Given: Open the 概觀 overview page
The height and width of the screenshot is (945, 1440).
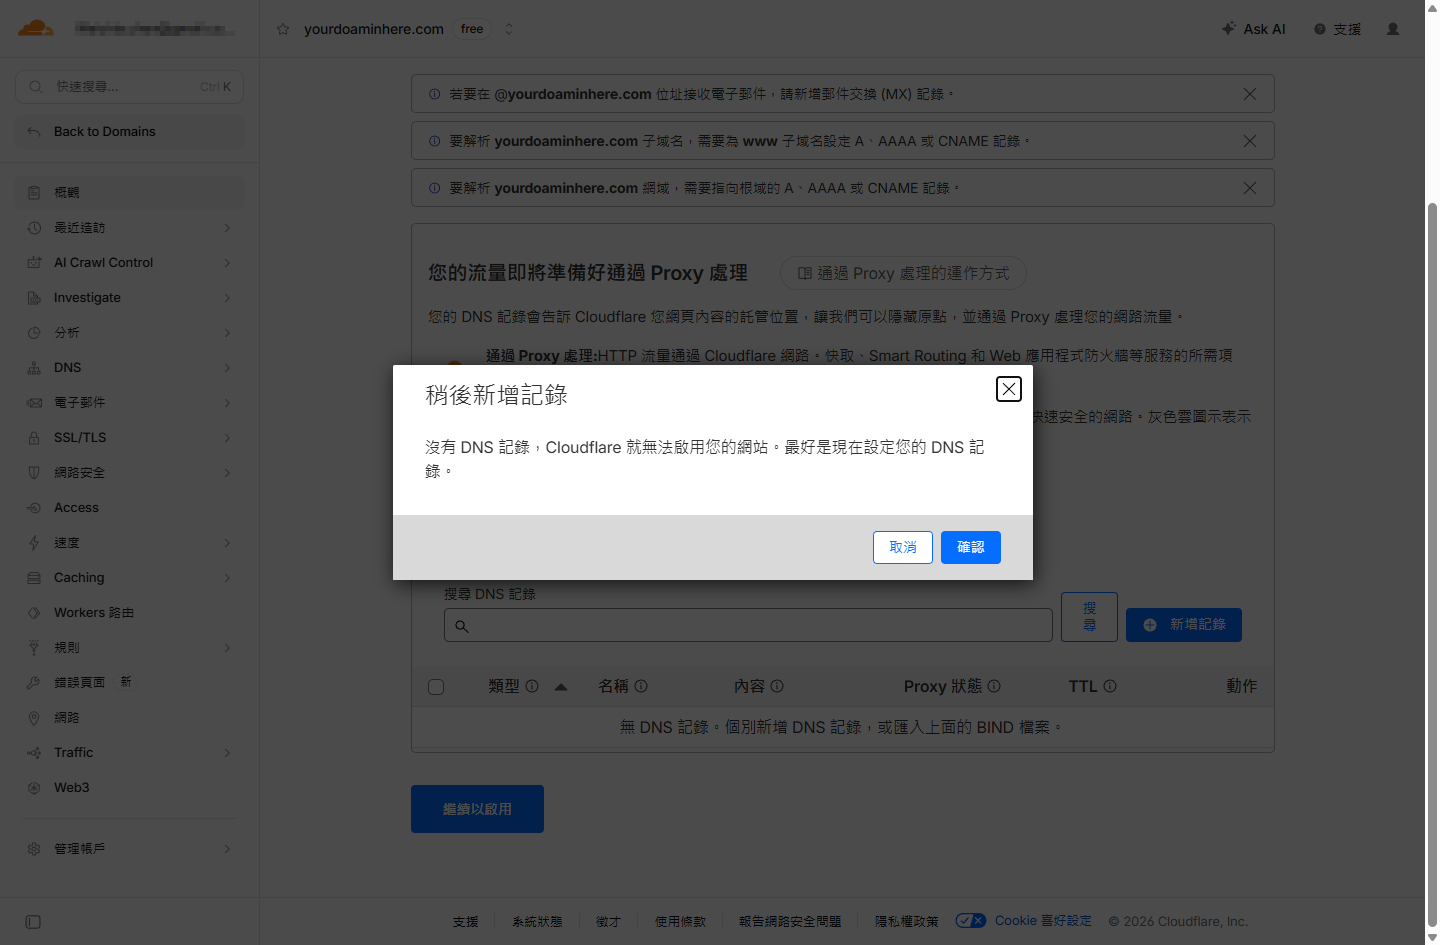Looking at the screenshot, I should coord(129,192).
